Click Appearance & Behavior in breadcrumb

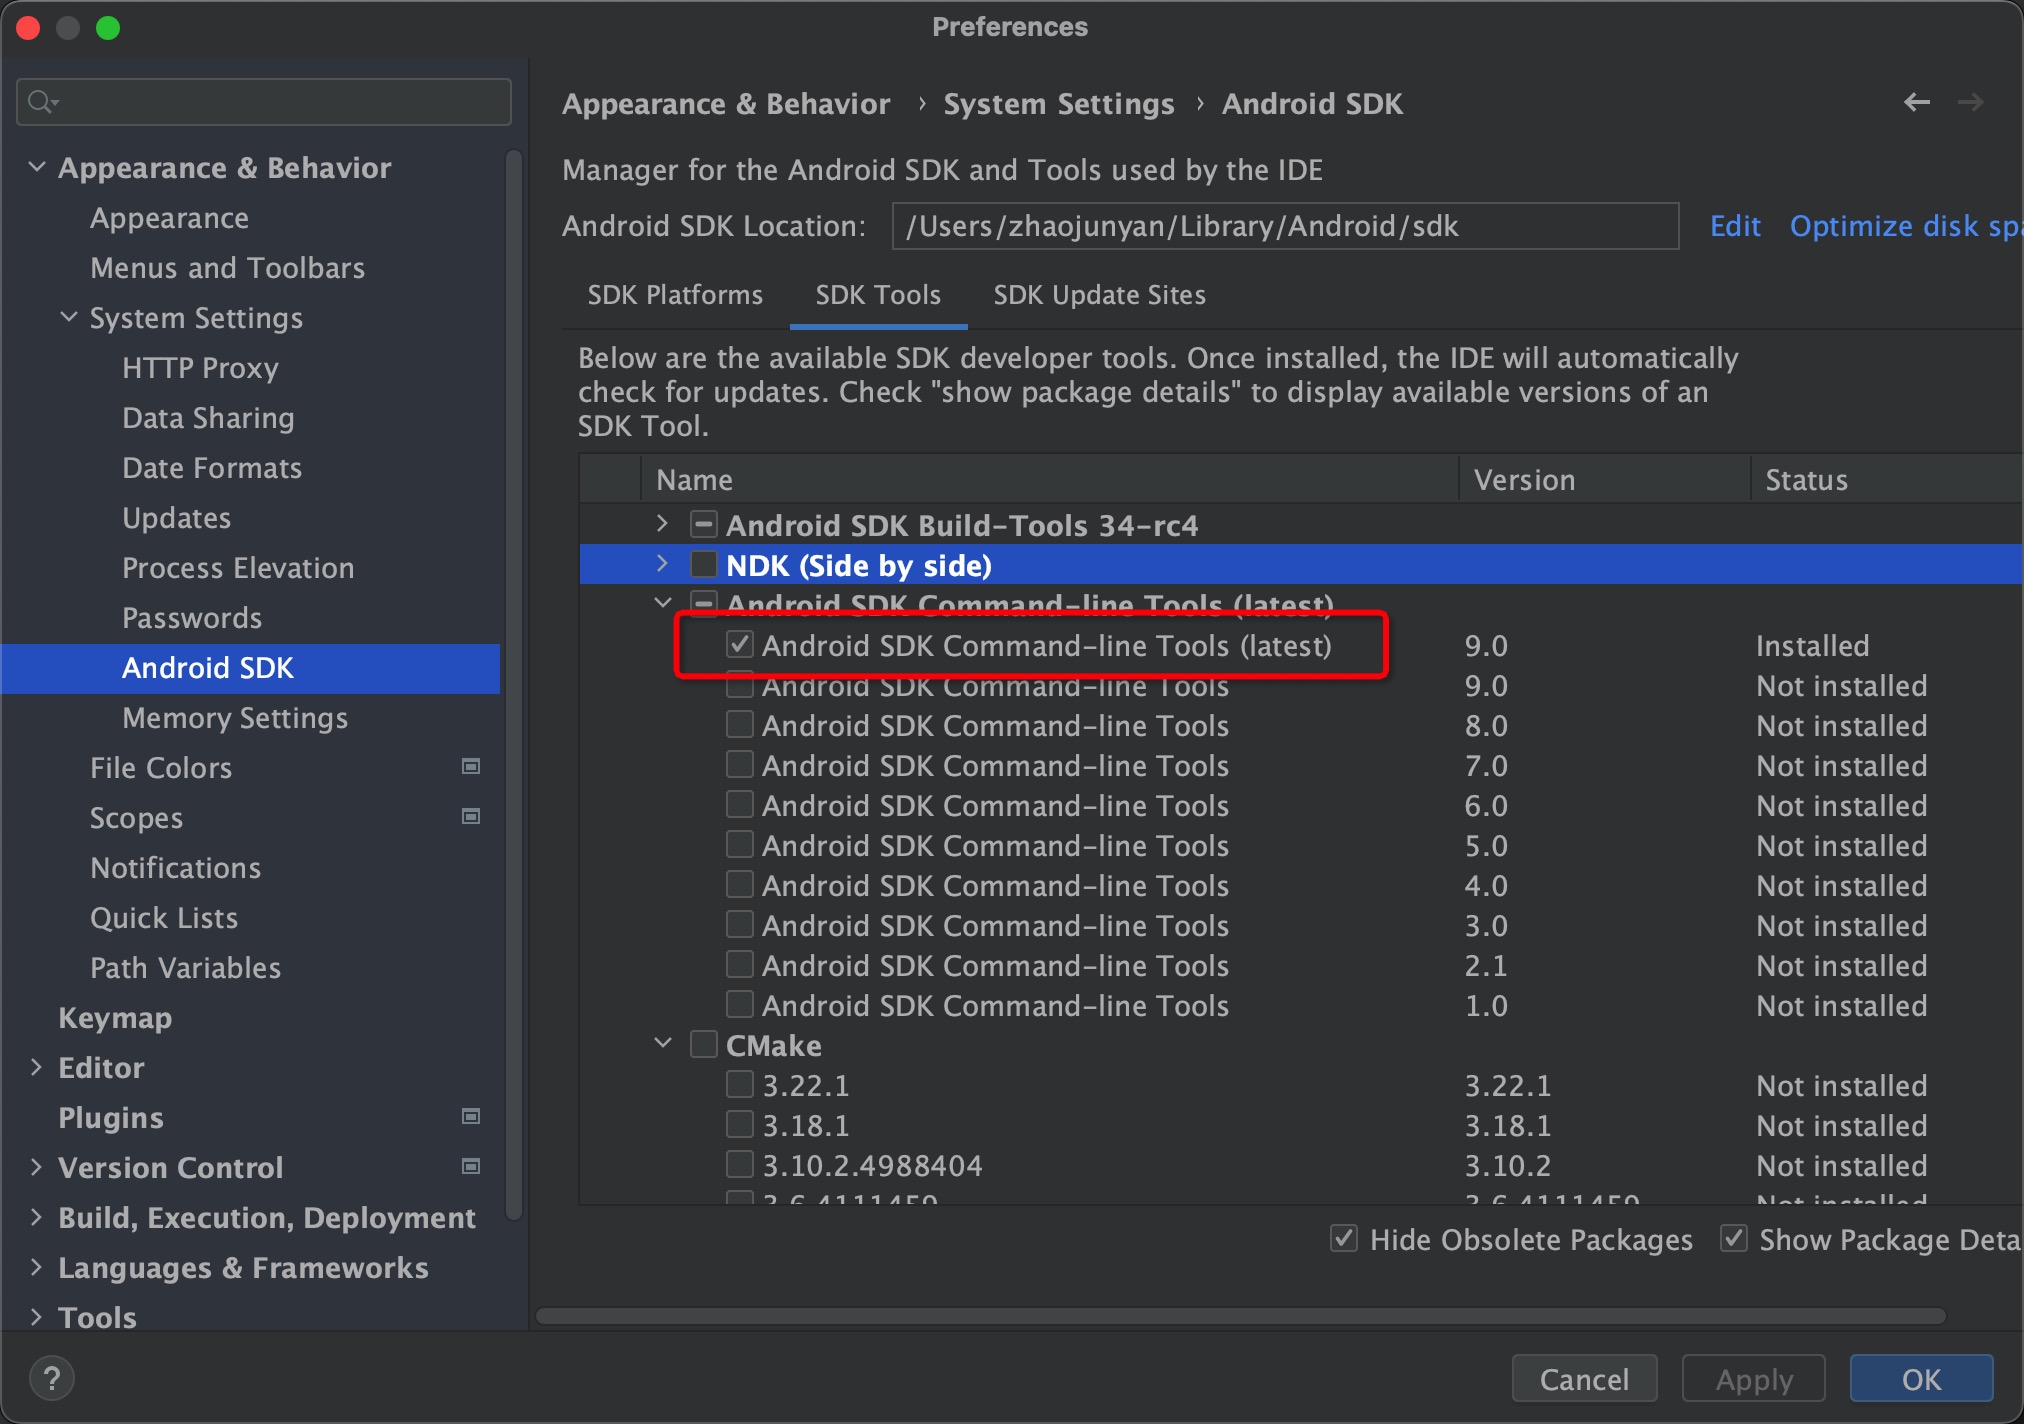pos(726,104)
